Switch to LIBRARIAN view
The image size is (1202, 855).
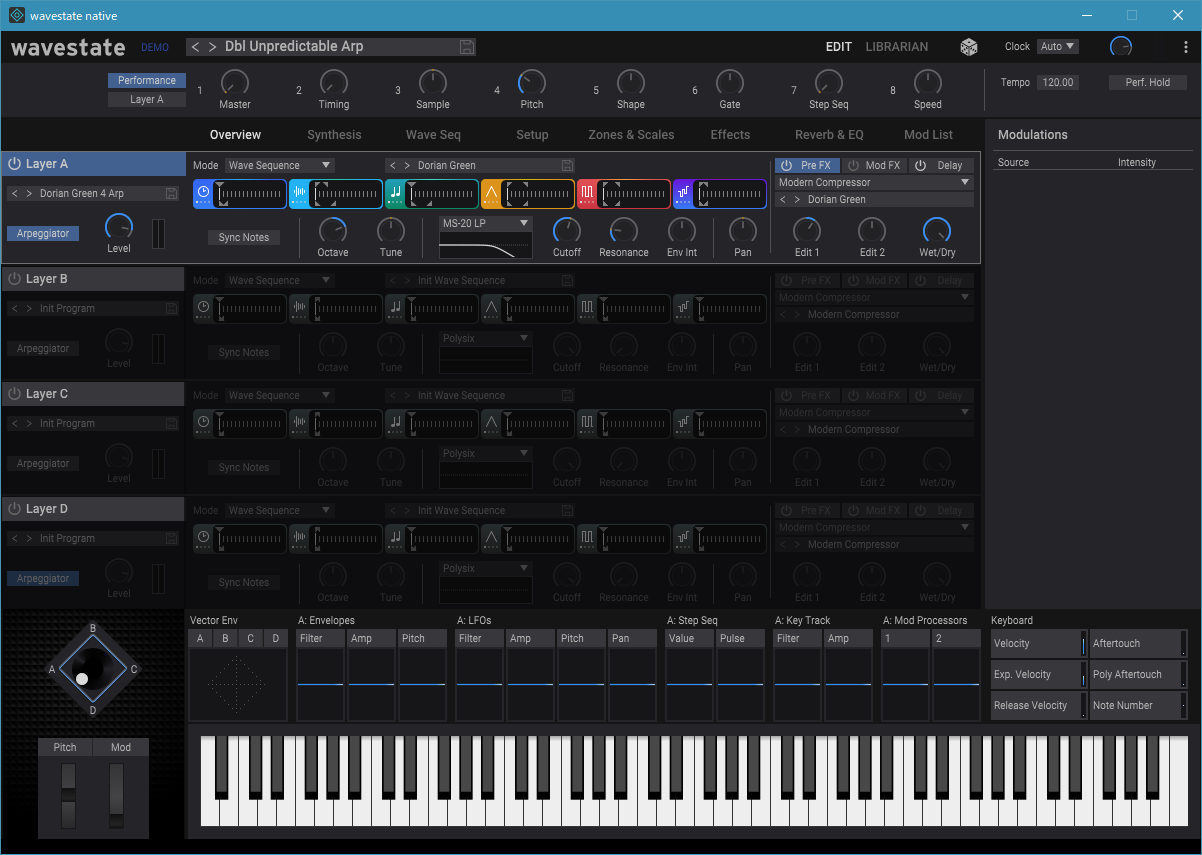[x=896, y=47]
